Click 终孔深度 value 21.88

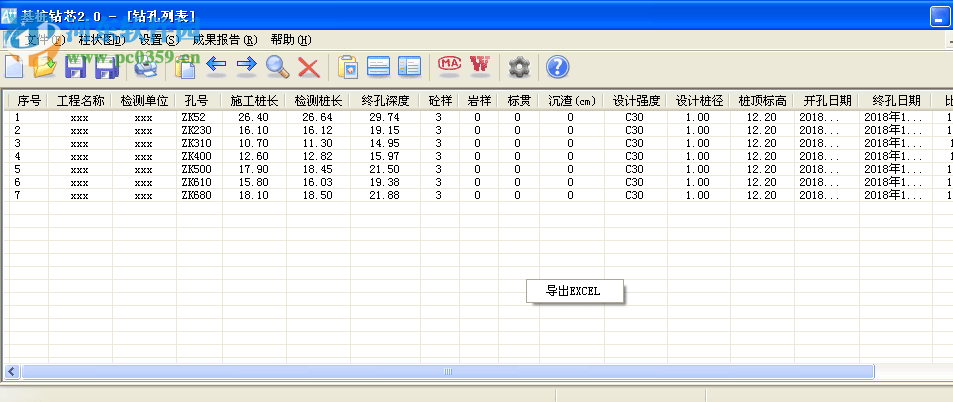[385, 195]
